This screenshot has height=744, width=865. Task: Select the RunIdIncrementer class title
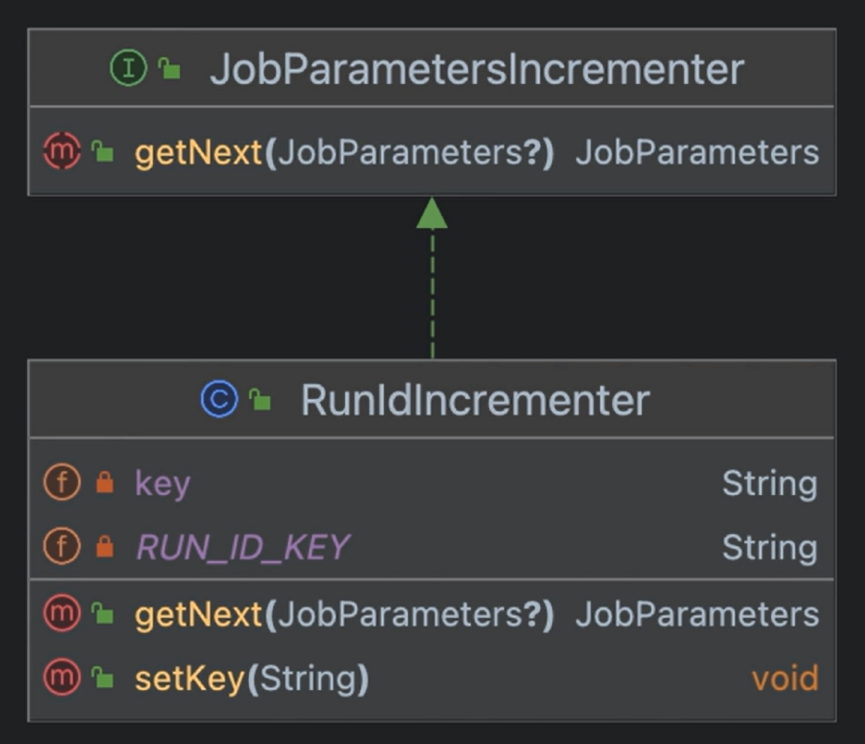point(475,400)
